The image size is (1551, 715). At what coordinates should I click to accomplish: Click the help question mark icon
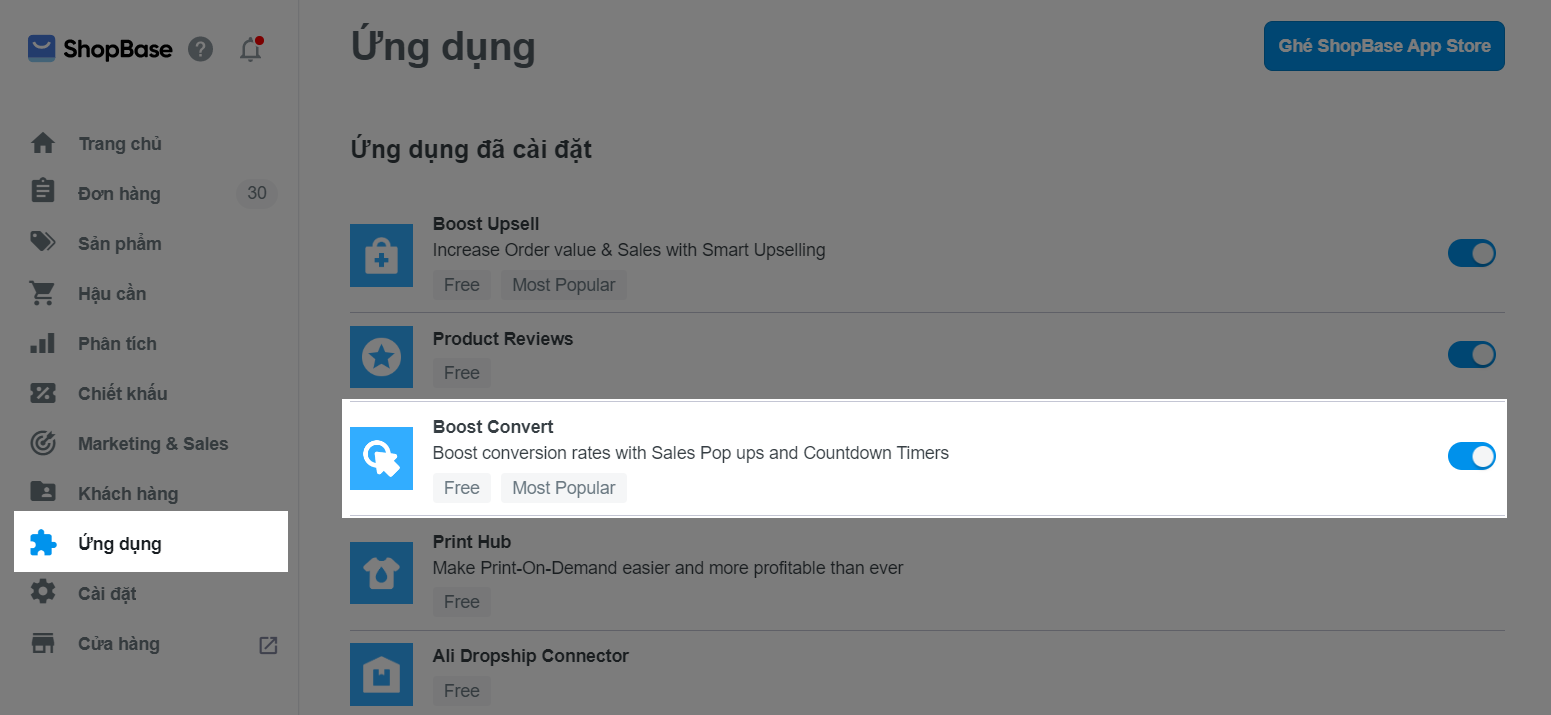tap(200, 49)
